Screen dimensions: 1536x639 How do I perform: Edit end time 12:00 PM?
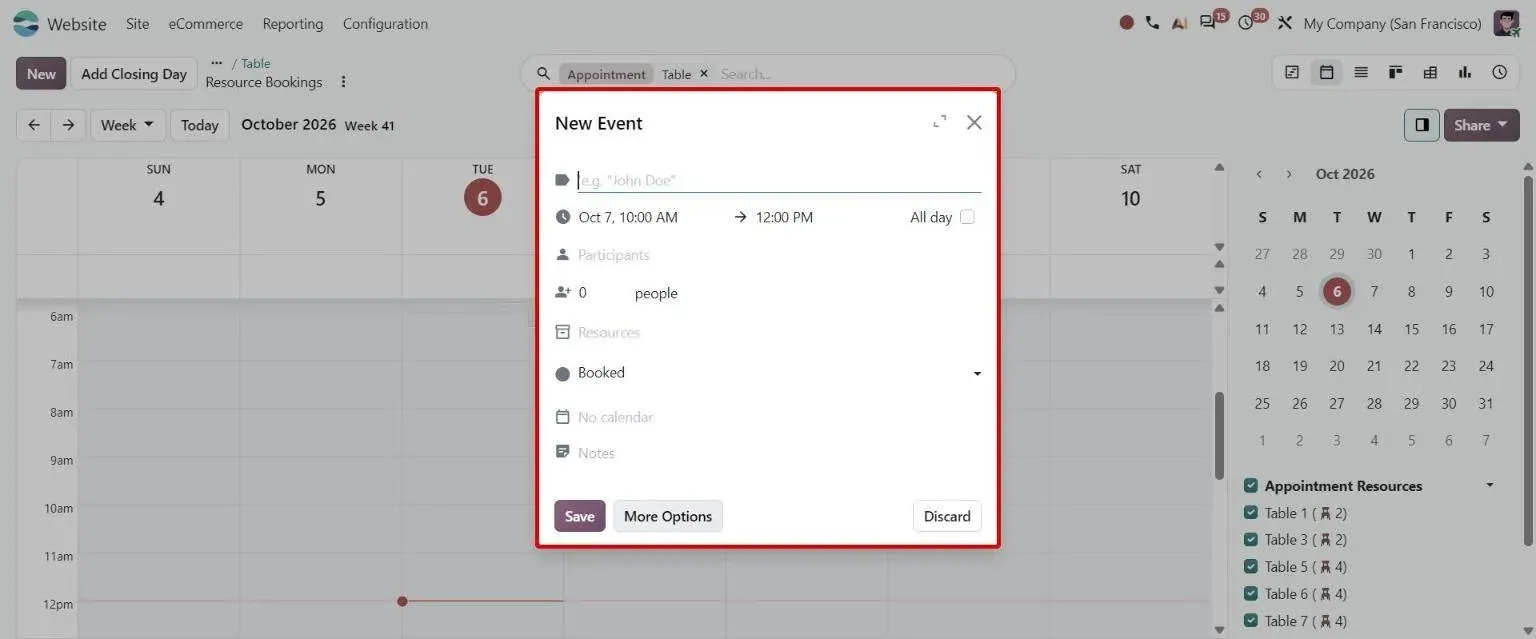784,217
